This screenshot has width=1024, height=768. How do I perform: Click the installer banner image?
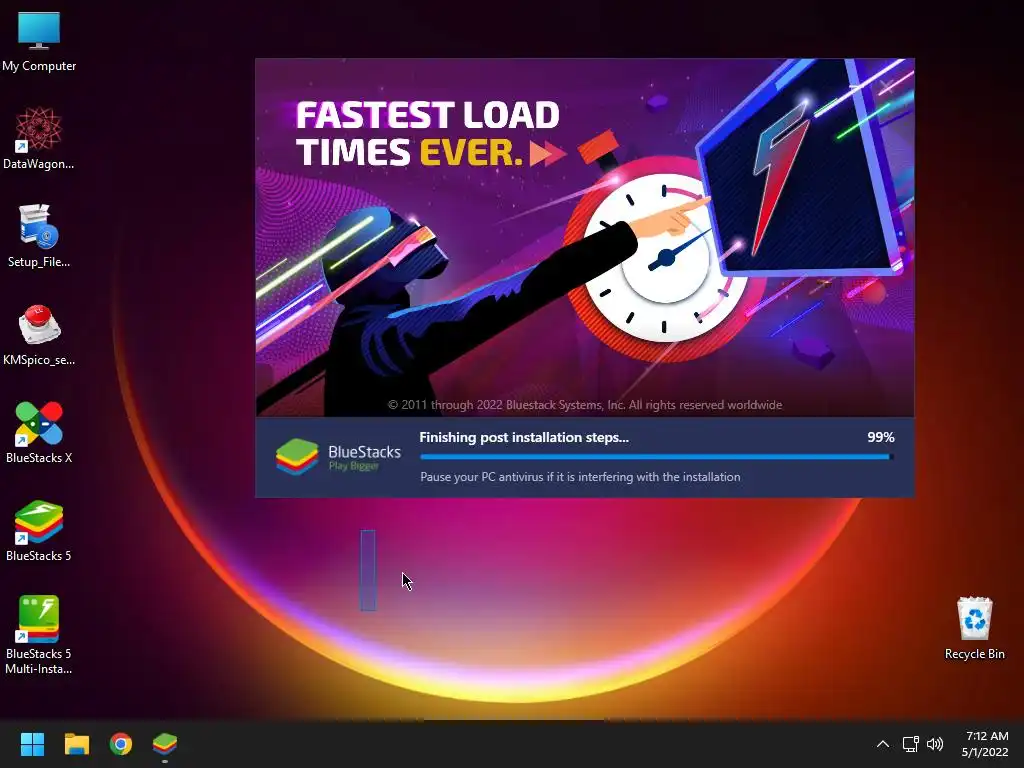point(584,237)
